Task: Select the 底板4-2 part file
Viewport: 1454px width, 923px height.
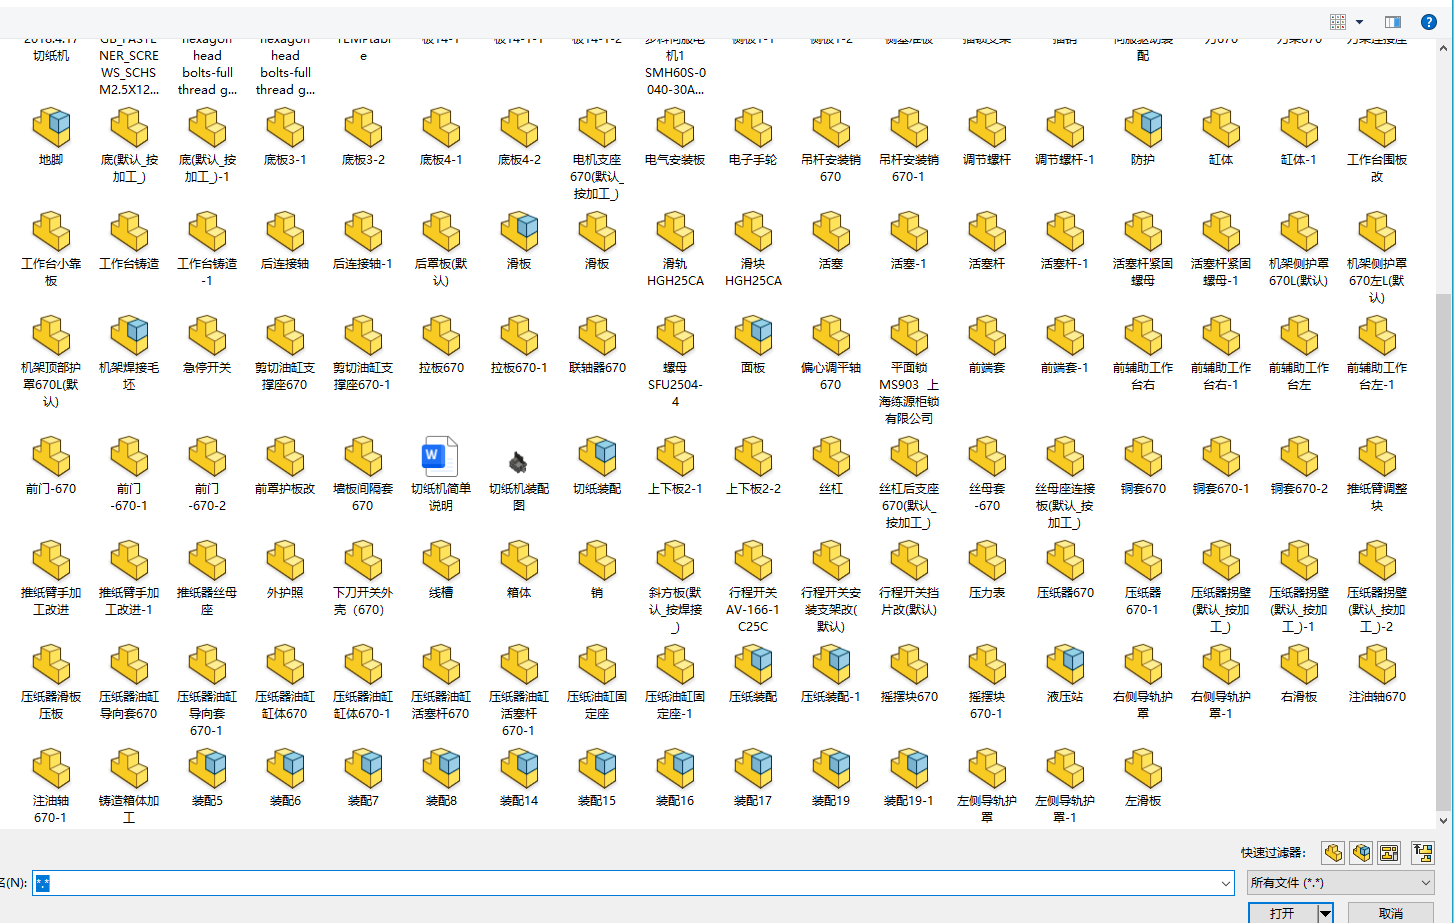Action: tap(519, 139)
